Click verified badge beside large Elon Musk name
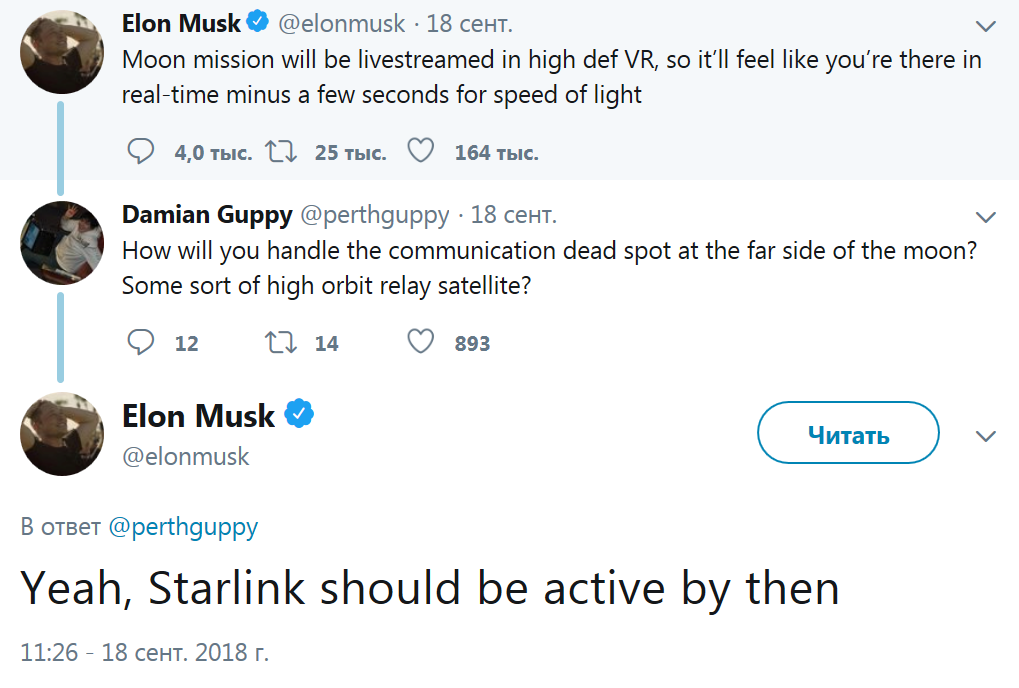1019x688 pixels. [300, 414]
